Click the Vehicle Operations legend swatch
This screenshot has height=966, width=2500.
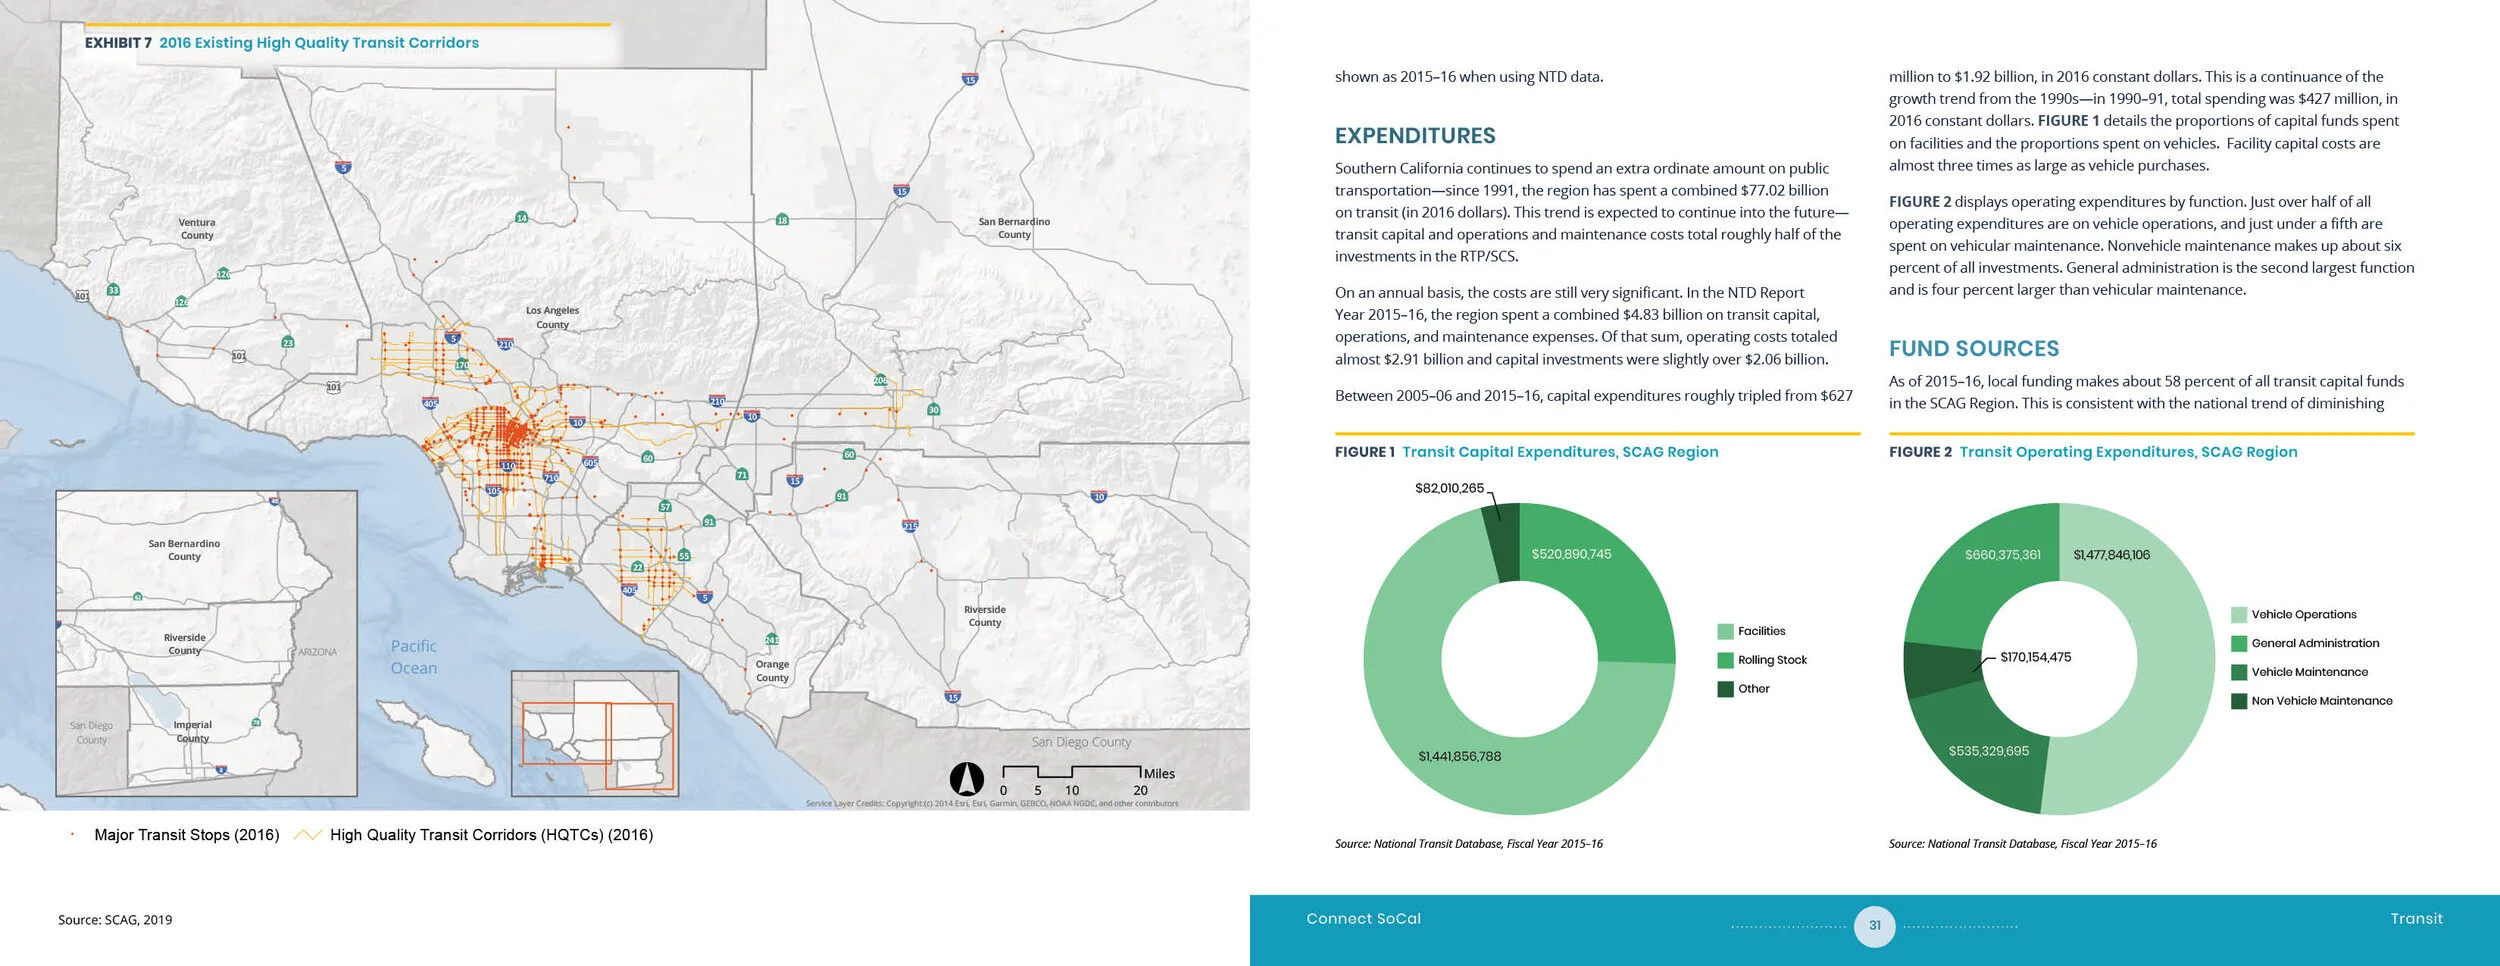coord(2239,615)
